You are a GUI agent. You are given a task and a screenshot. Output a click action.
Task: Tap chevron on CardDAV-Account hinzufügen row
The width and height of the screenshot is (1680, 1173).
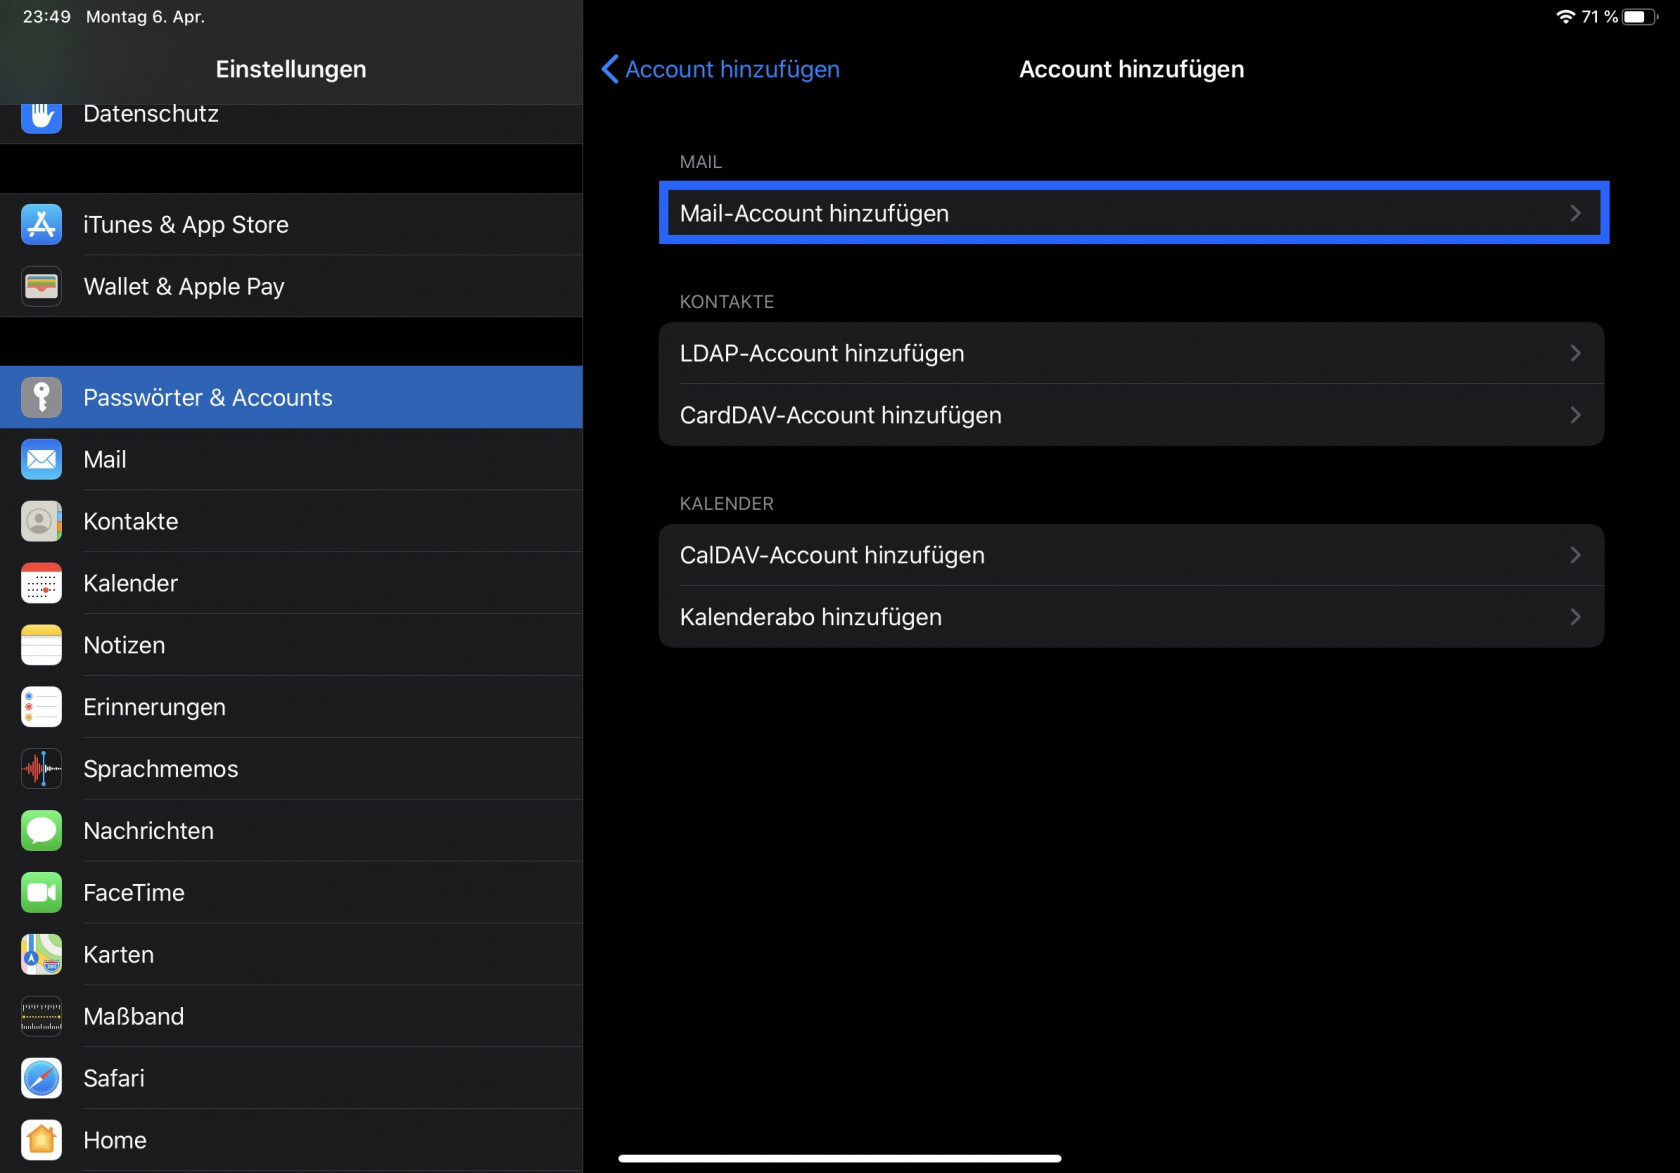point(1575,415)
